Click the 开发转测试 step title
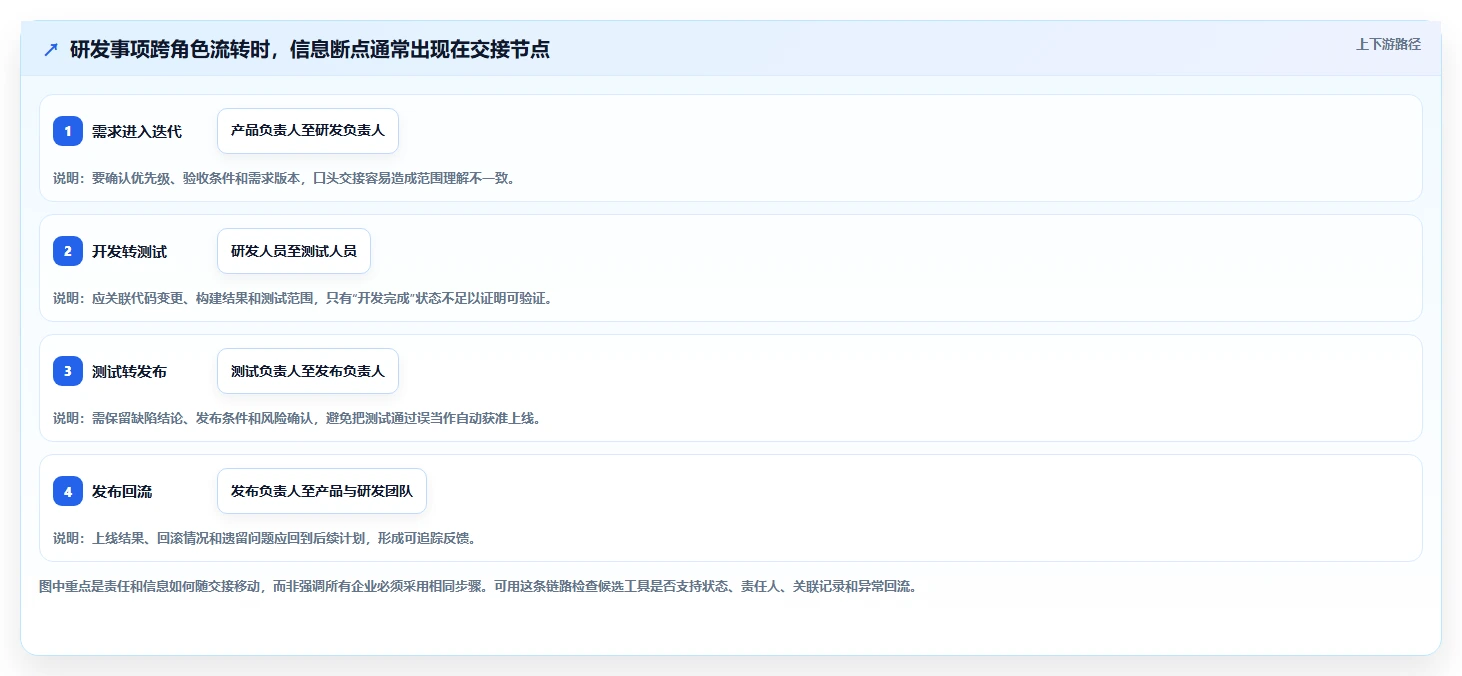 tap(129, 251)
